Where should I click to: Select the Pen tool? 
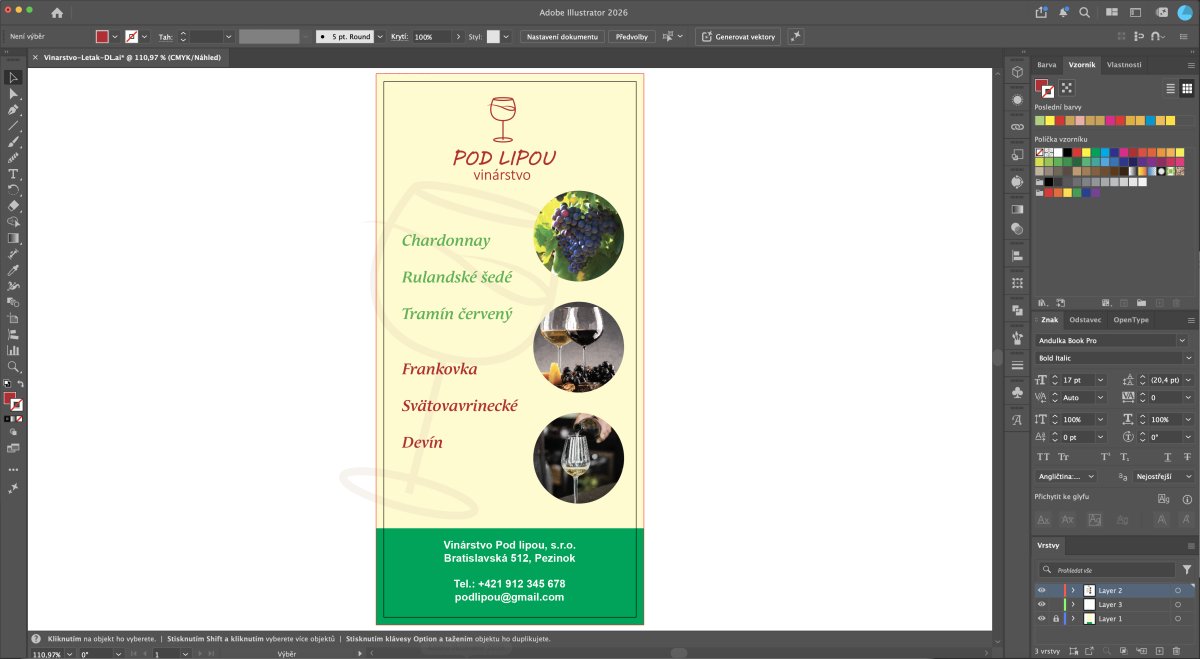coord(14,109)
